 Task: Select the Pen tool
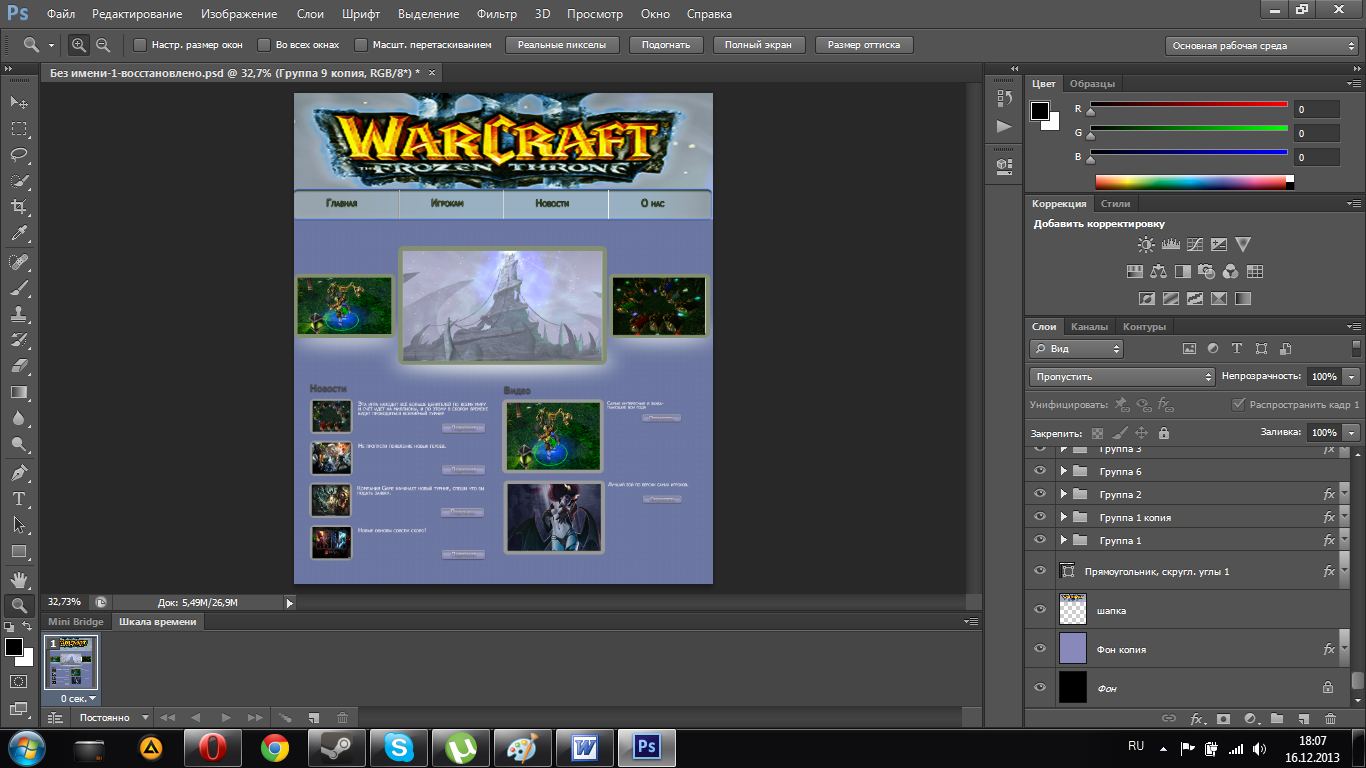coord(19,473)
